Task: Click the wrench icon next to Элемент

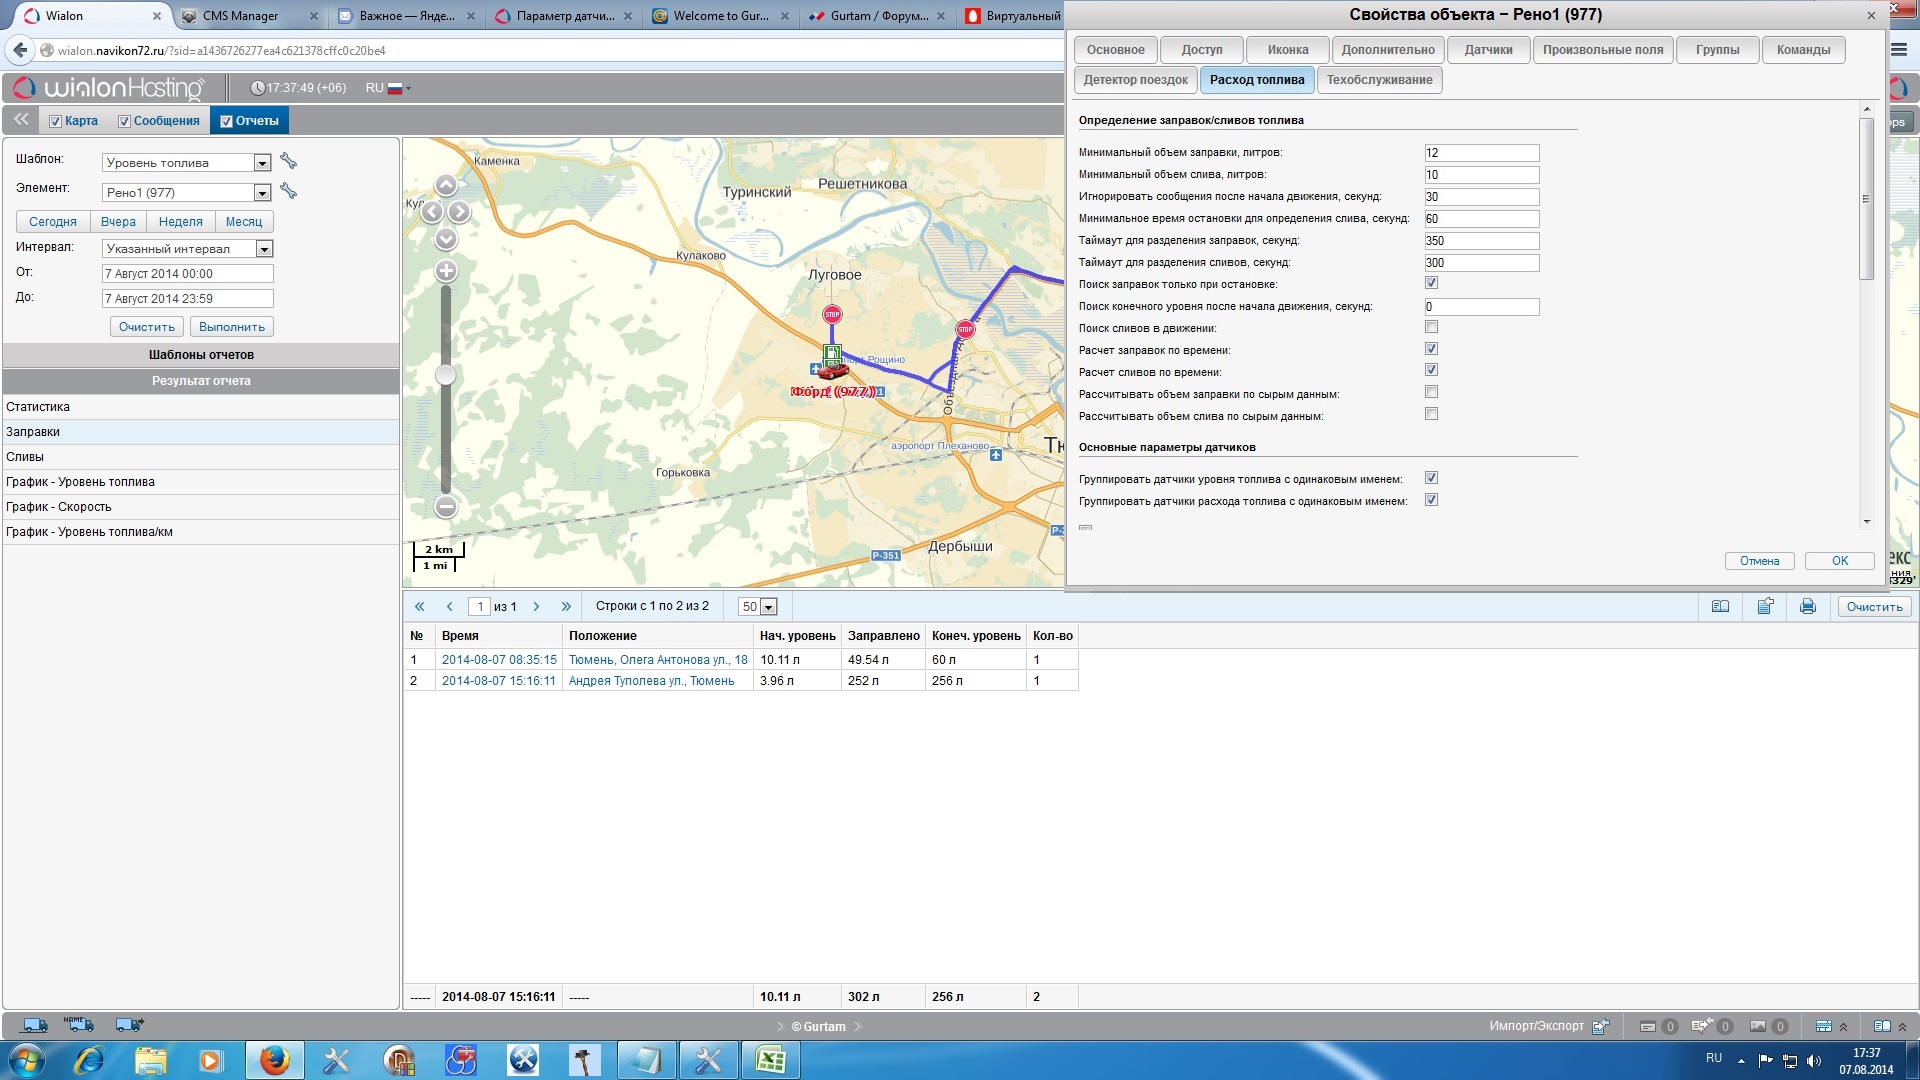Action: pyautogui.click(x=288, y=192)
